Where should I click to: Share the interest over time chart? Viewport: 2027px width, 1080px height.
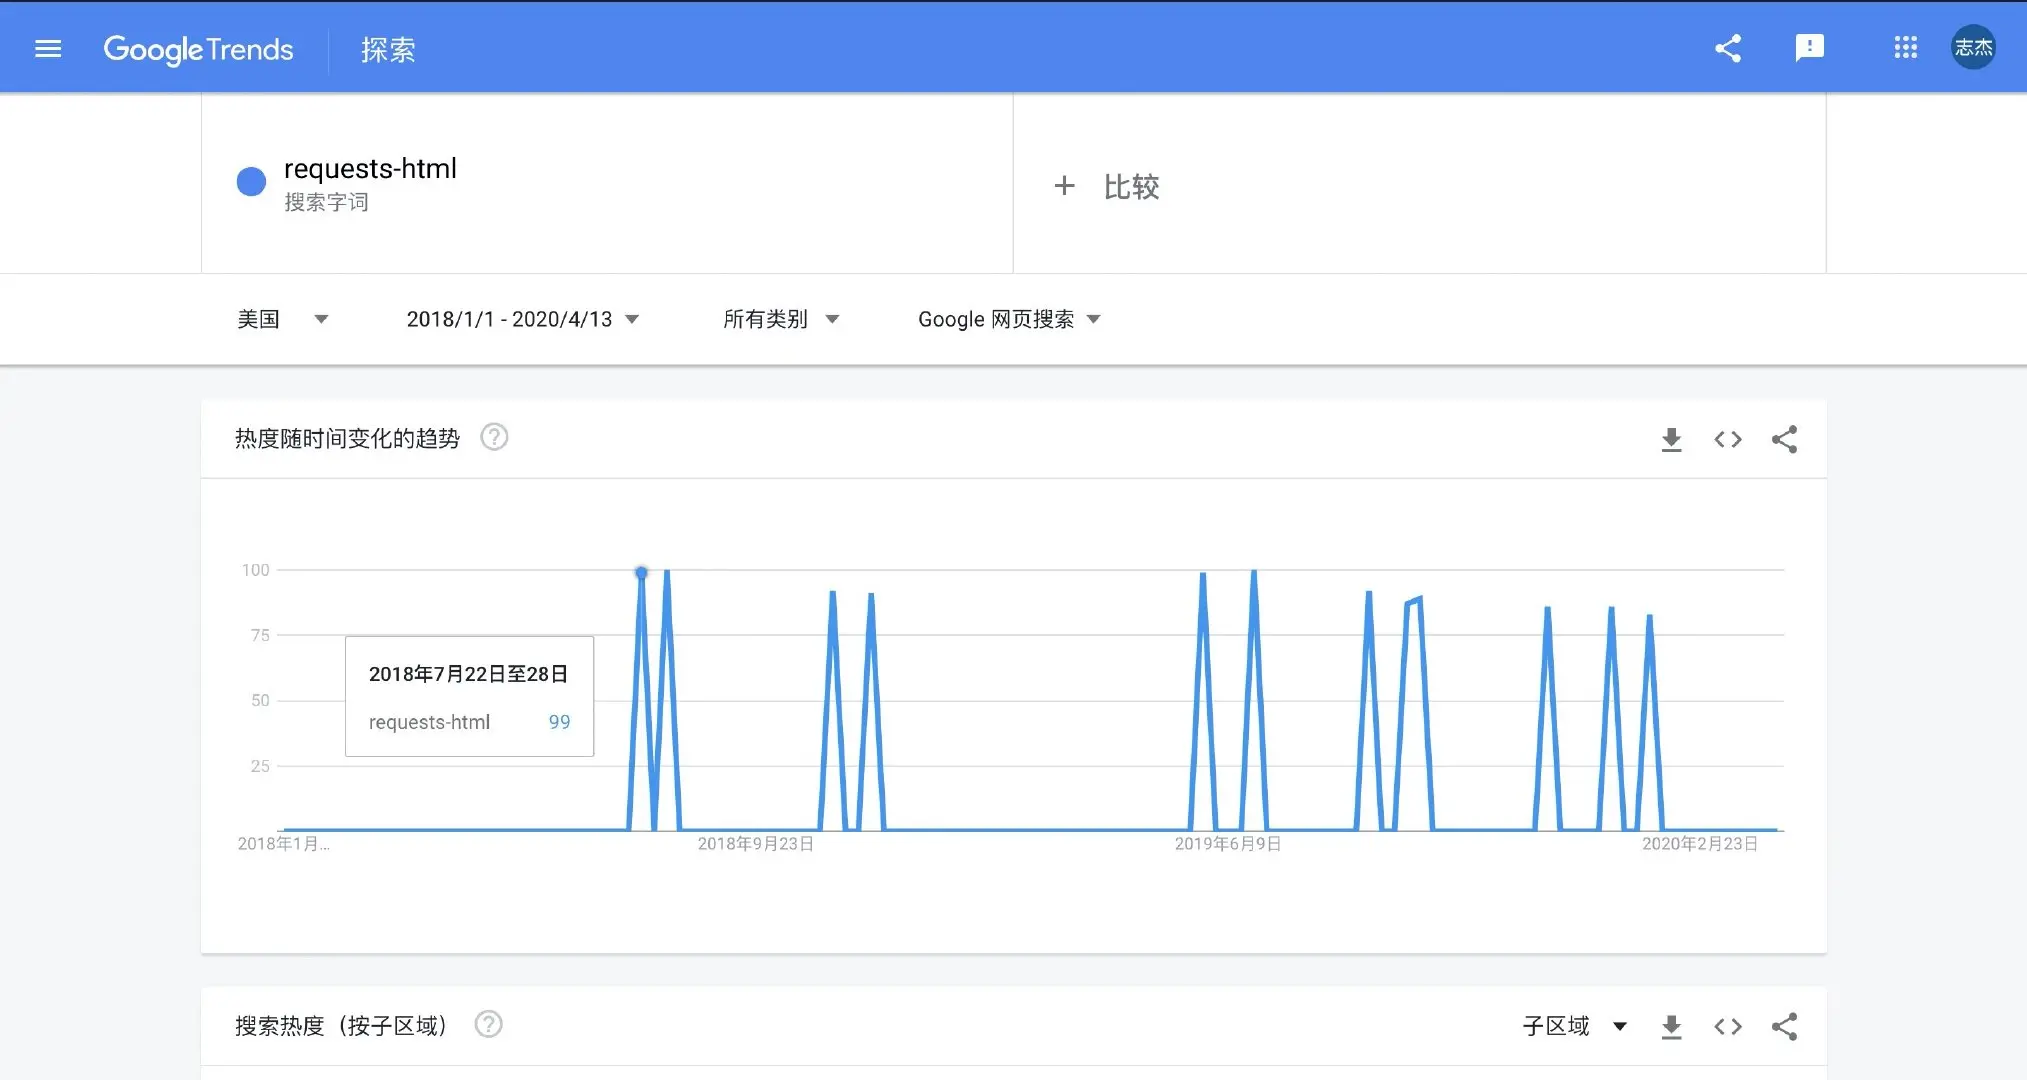(1784, 439)
